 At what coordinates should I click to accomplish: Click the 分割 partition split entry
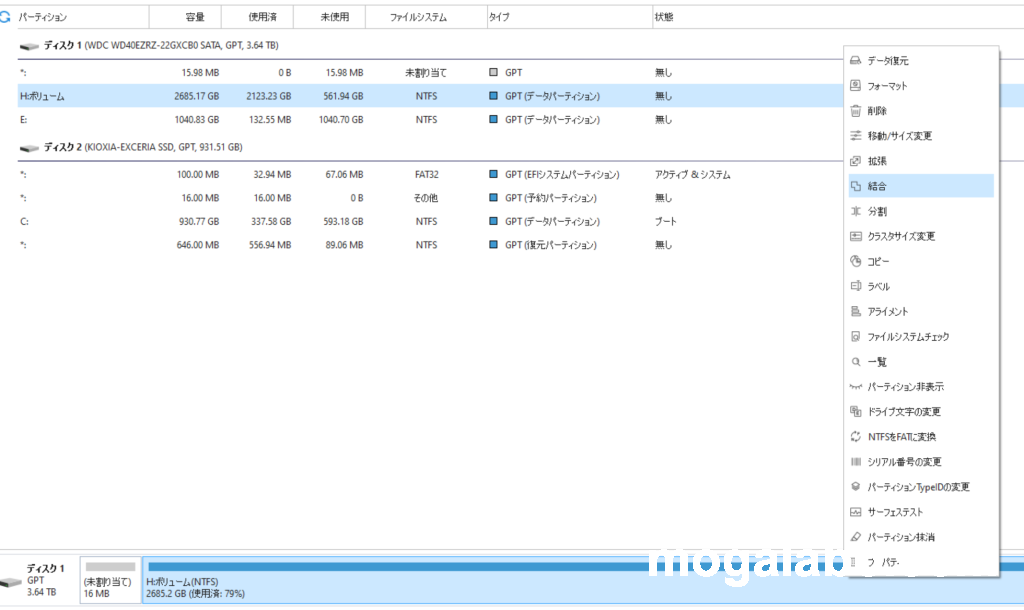(x=877, y=211)
